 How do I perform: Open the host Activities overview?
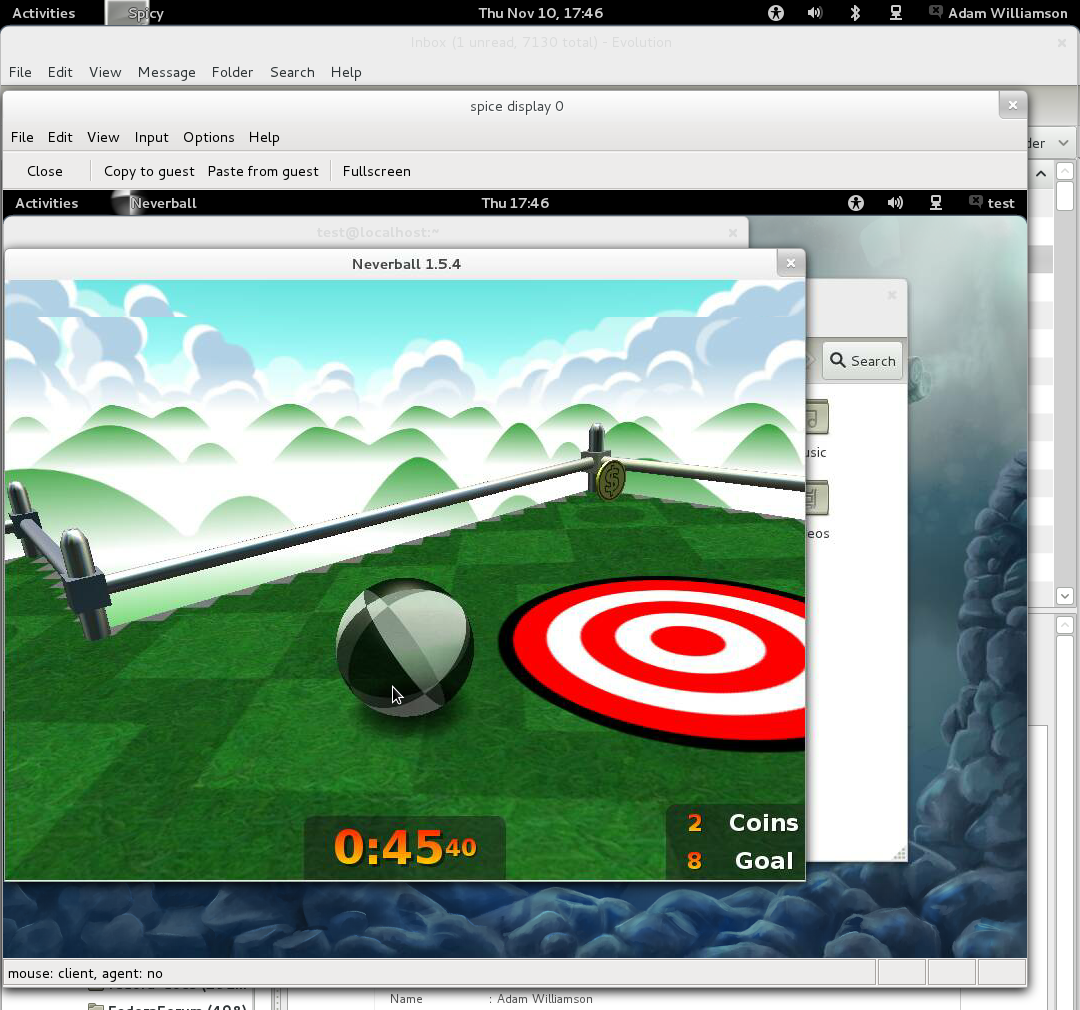(x=43, y=13)
